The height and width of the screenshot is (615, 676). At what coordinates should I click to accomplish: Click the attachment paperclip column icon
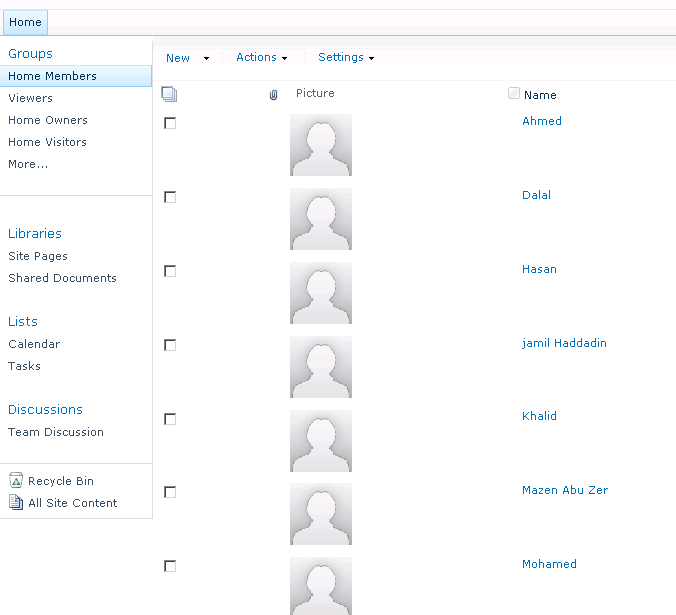(274, 95)
